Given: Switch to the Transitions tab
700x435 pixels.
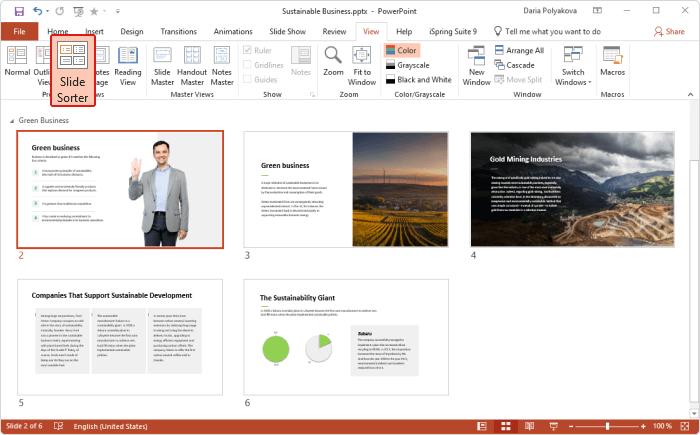Looking at the screenshot, I should (178, 31).
